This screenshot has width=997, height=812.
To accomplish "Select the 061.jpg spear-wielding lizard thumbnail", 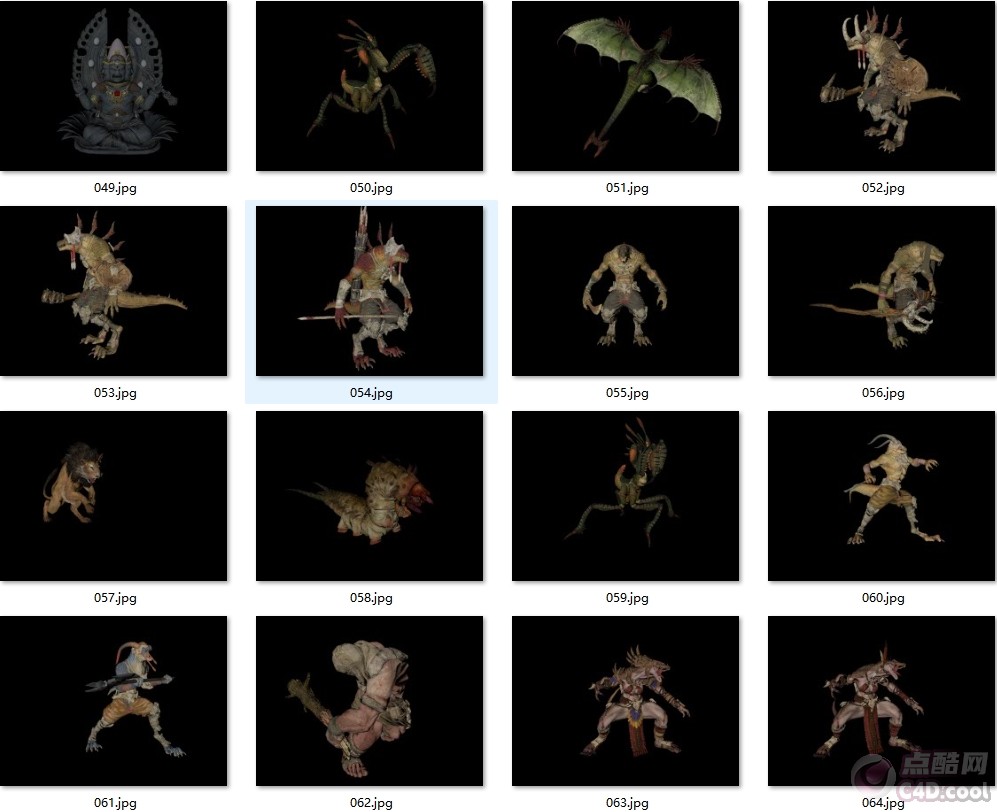I will tap(113, 701).
